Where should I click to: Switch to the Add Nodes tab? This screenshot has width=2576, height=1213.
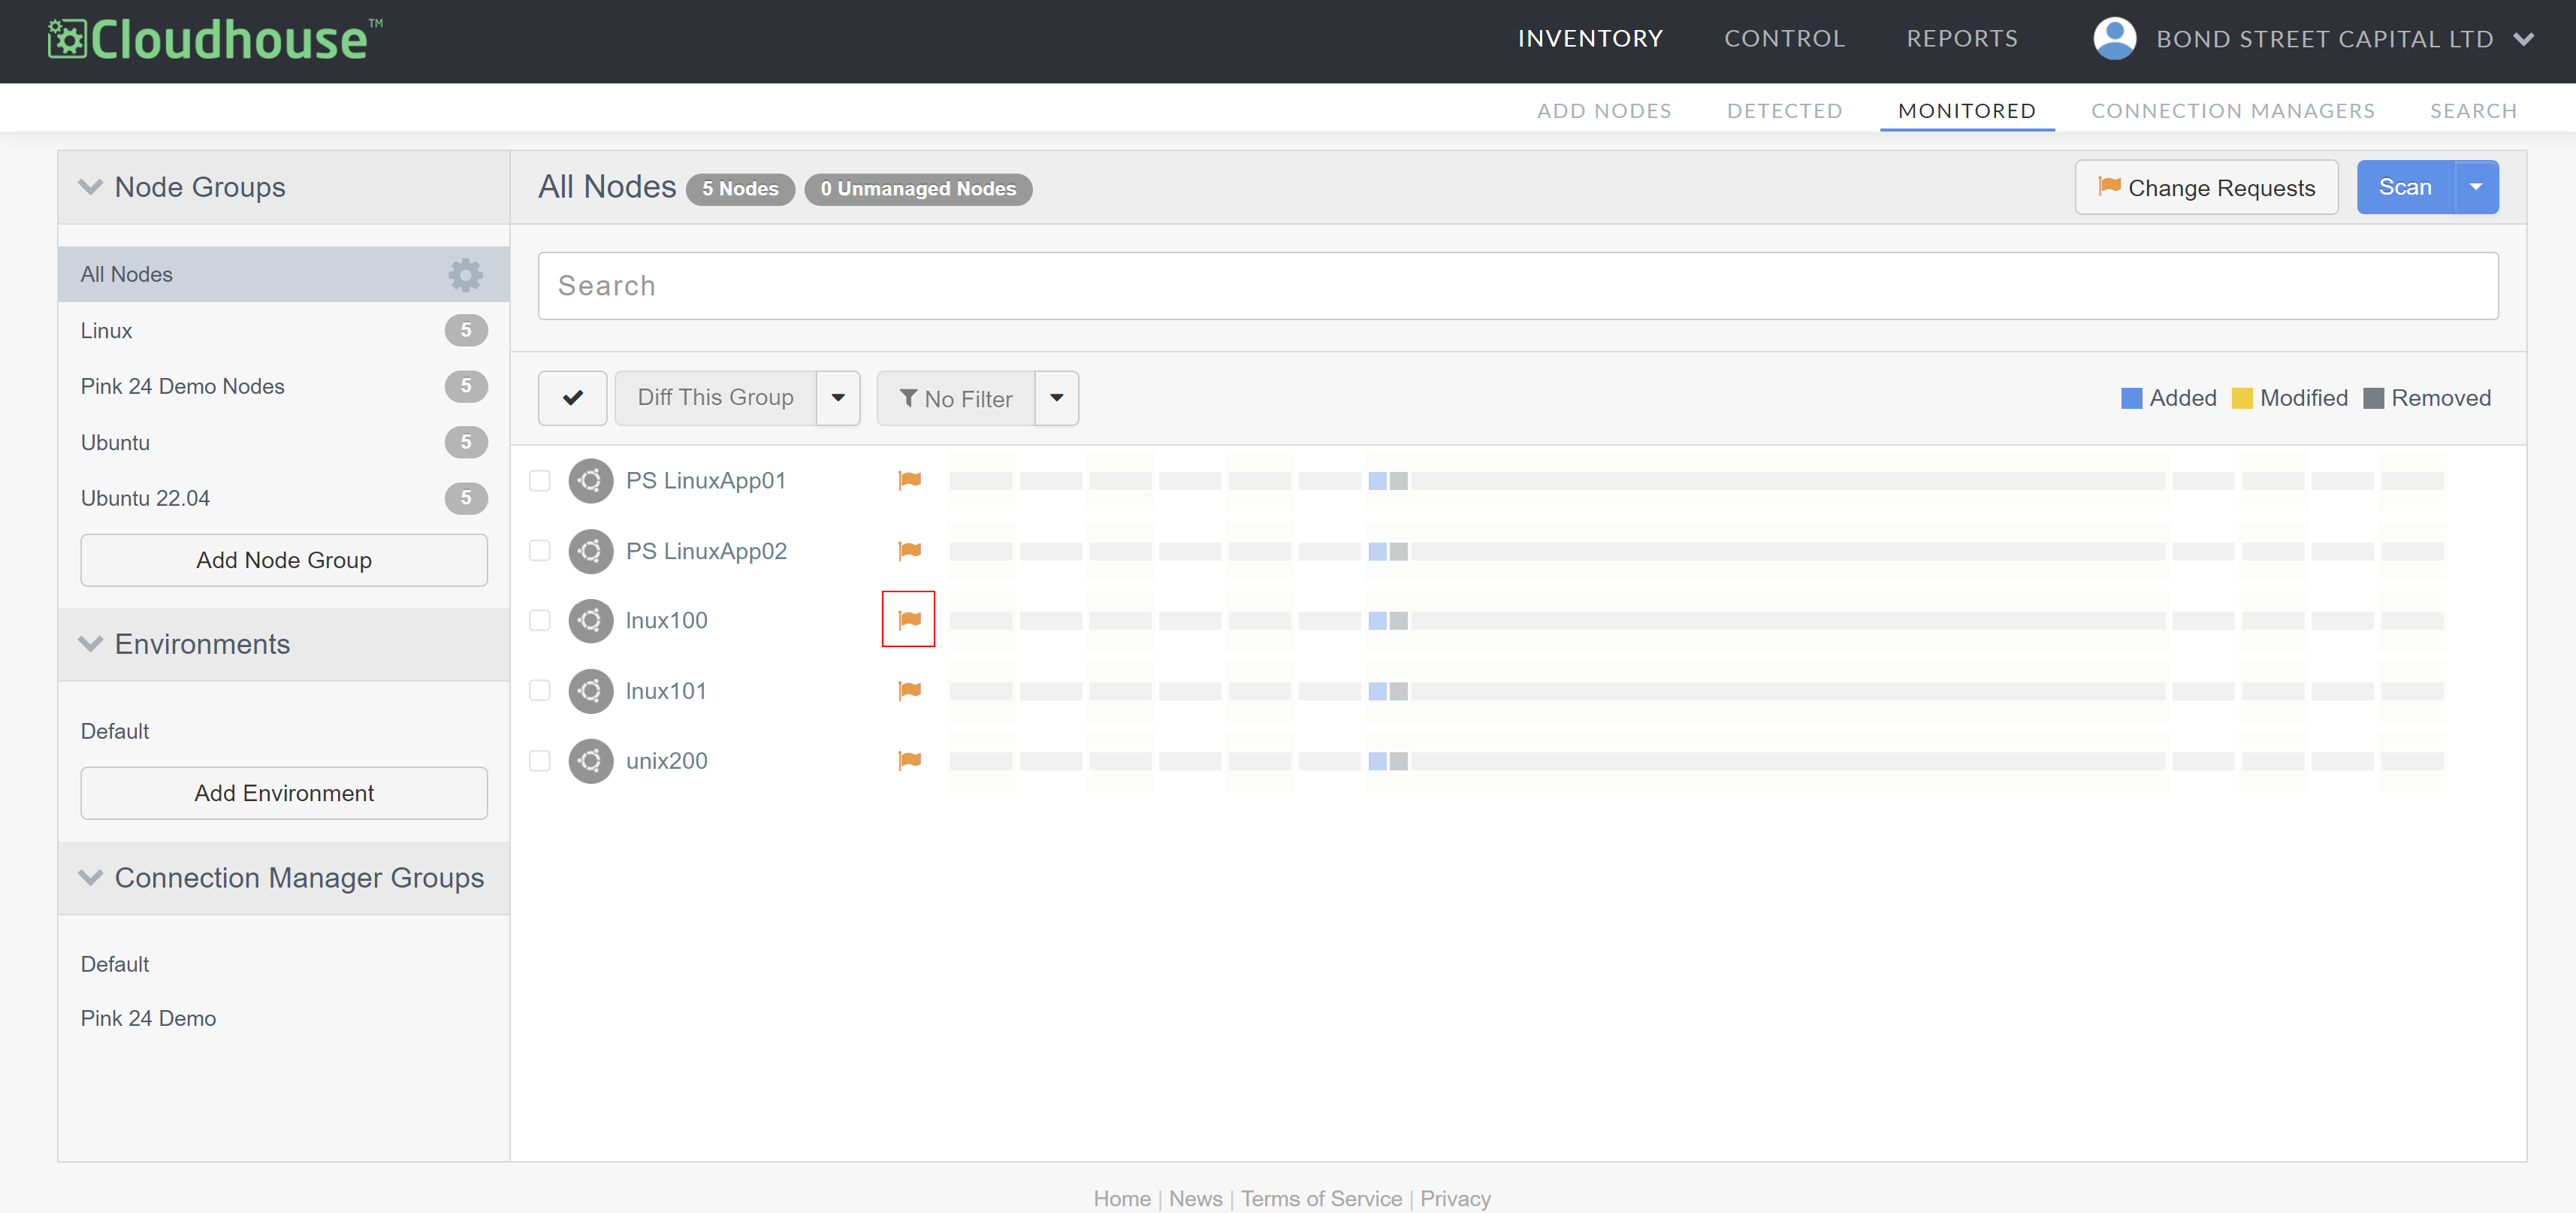(x=1604, y=111)
